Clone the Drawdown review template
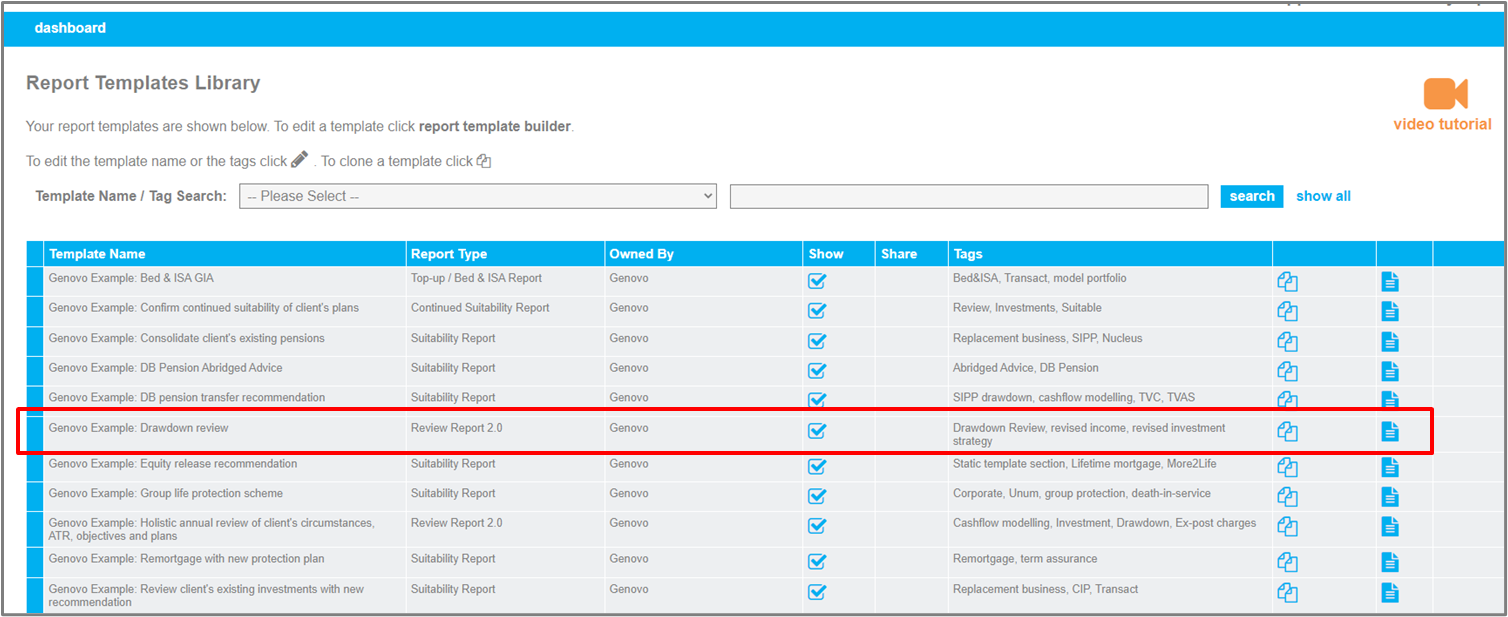 pos(1287,431)
